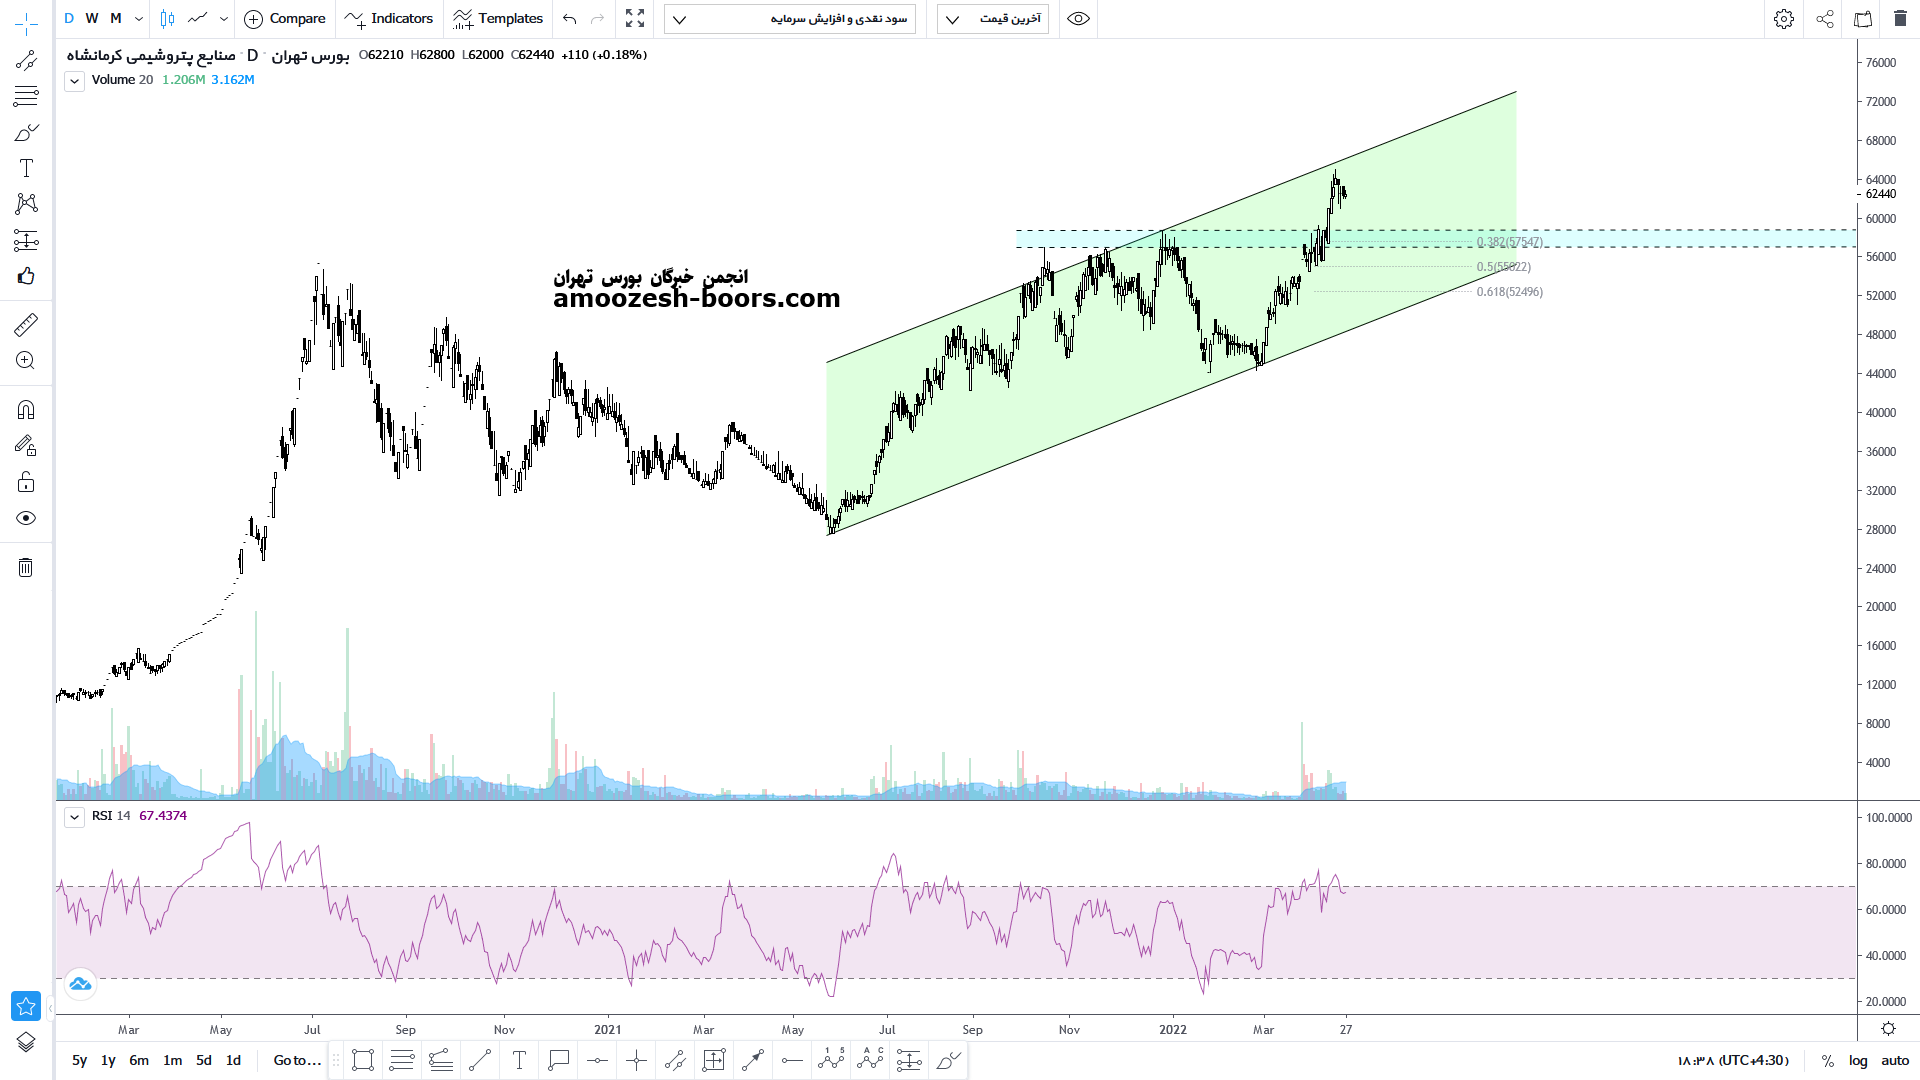Undo the last action

click(570, 19)
